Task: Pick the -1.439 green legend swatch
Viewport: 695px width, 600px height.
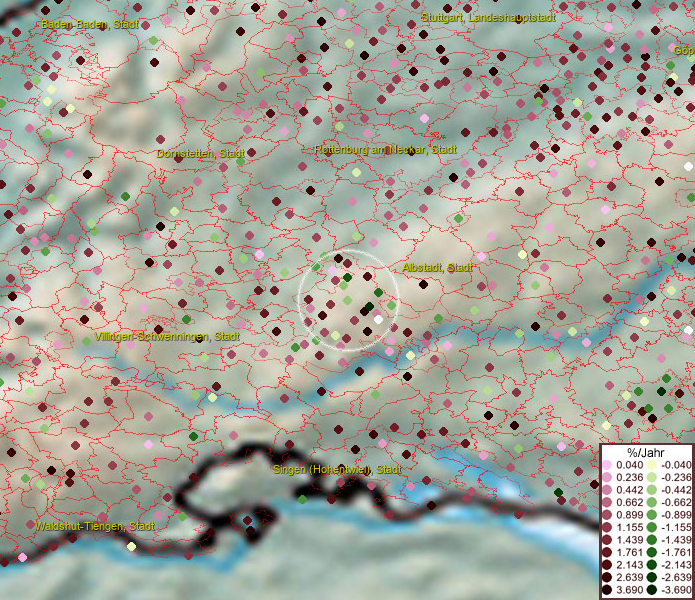Action: point(652,540)
